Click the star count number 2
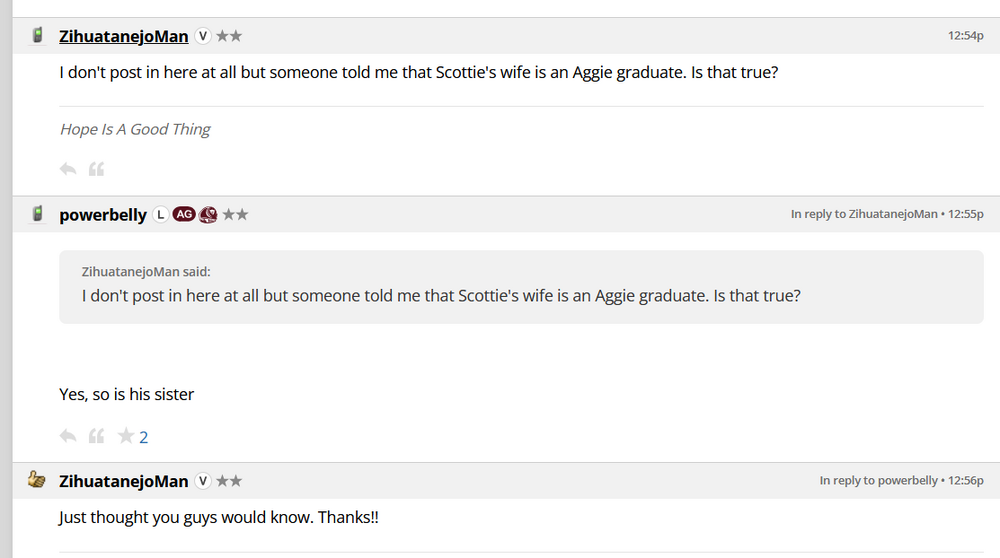 click(144, 437)
